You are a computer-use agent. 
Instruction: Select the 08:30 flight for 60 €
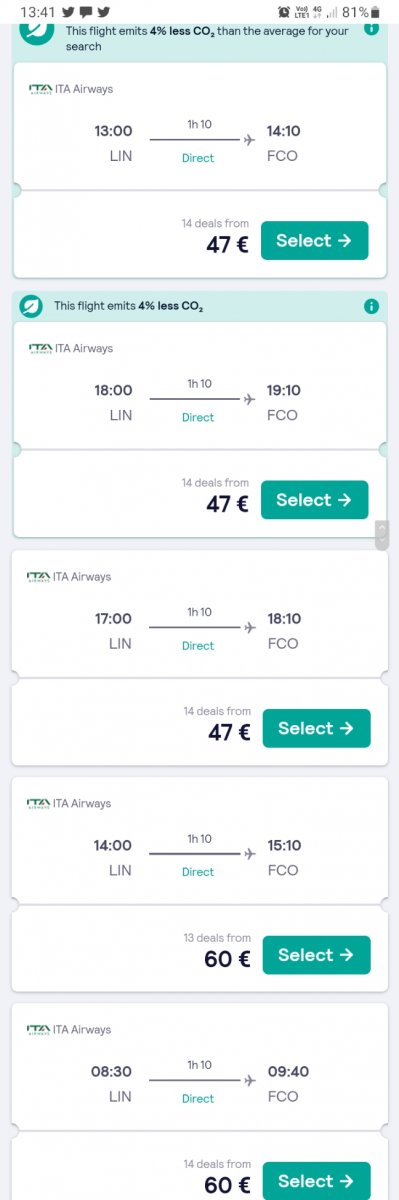(x=316, y=1181)
